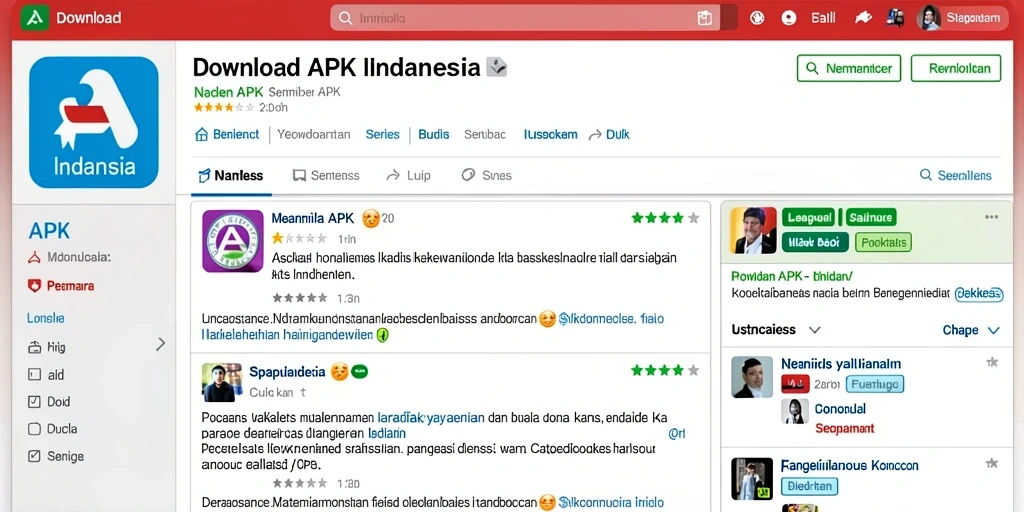Open the Serubac menu item
The image size is (1024, 512).
pos(485,135)
